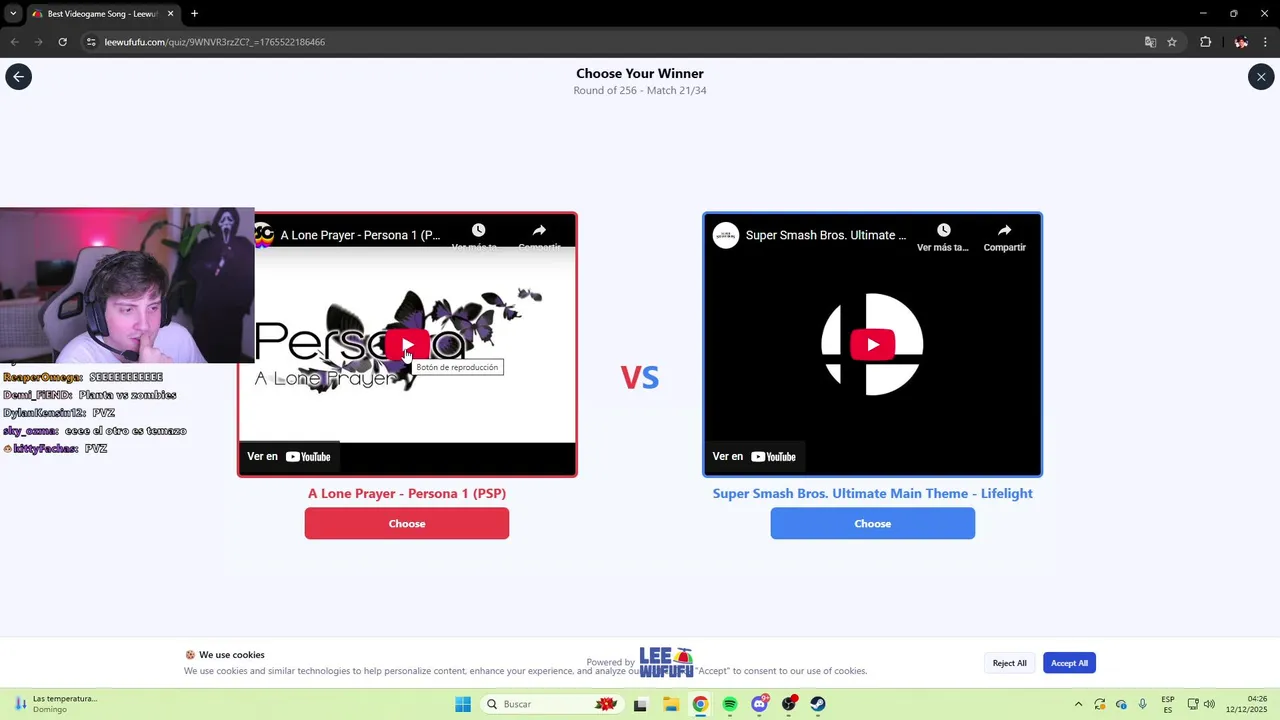Open Watch Later on Persona video
This screenshot has width=1280, height=720.
478,236
